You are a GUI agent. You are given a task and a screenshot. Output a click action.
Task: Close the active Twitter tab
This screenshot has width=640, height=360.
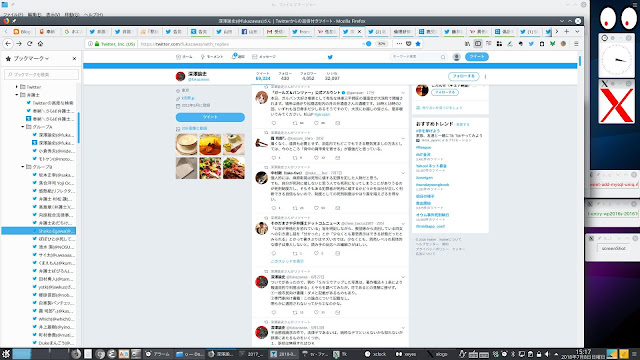[360, 31]
